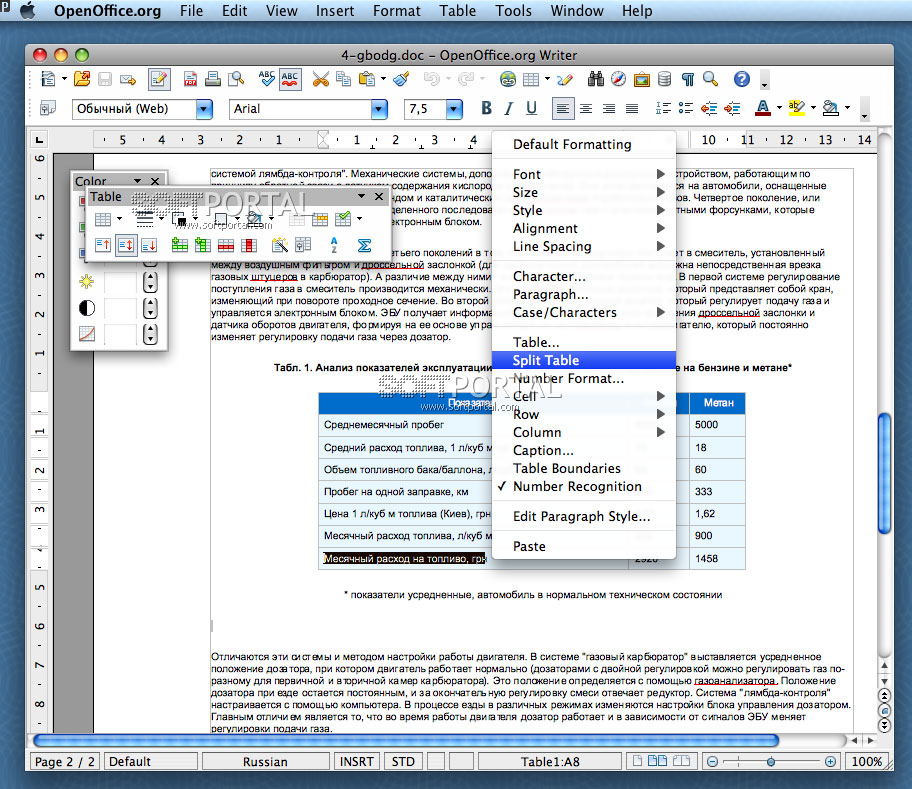Choose Paste from context menu
Screen dimensions: 912x789
coord(583,547)
